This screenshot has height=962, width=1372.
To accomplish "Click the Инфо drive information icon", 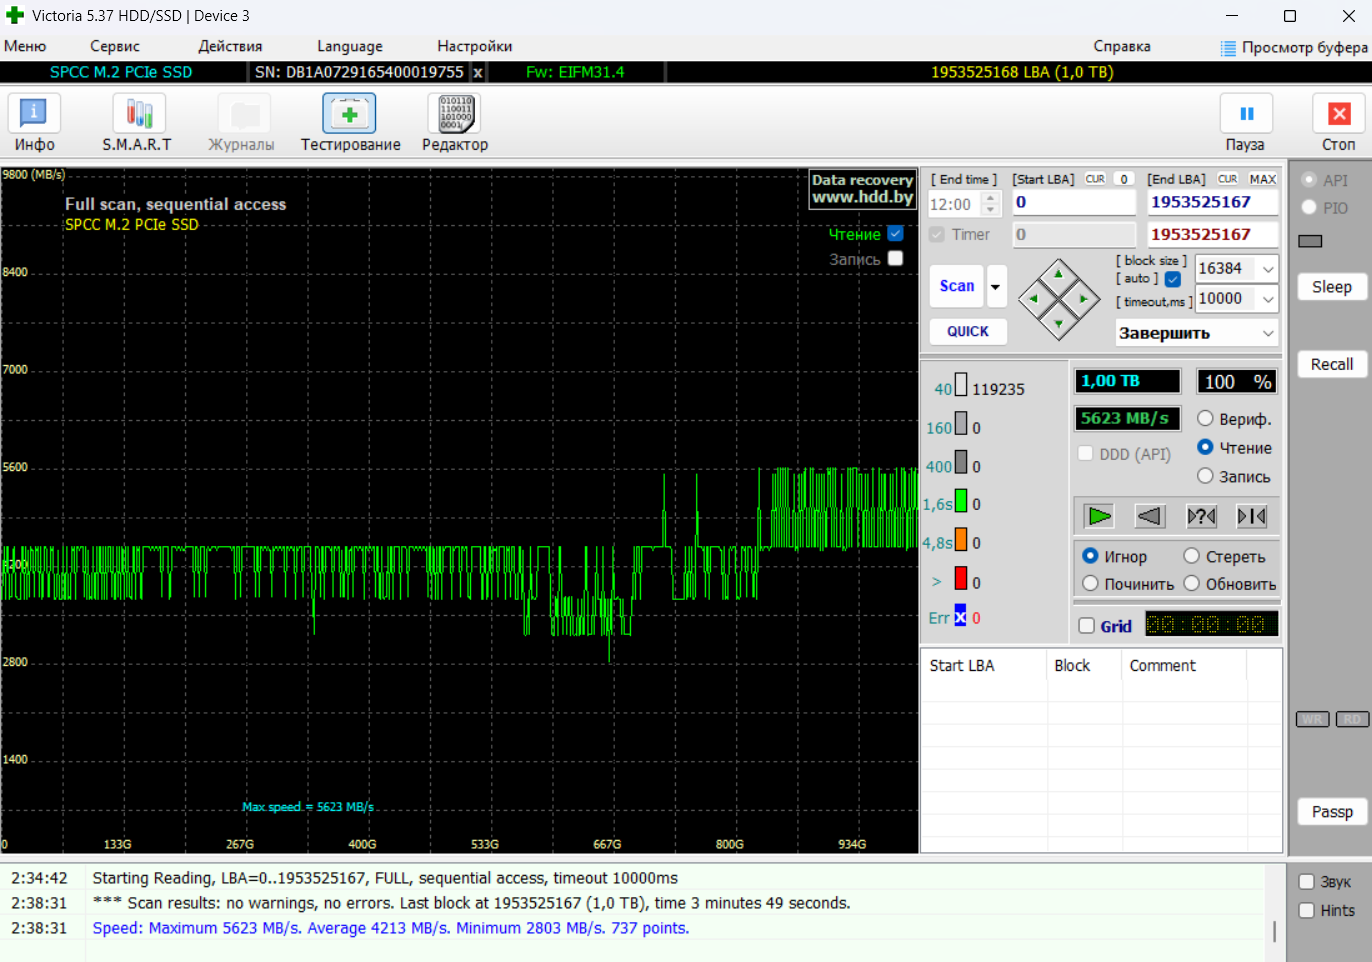I will pyautogui.click(x=34, y=114).
